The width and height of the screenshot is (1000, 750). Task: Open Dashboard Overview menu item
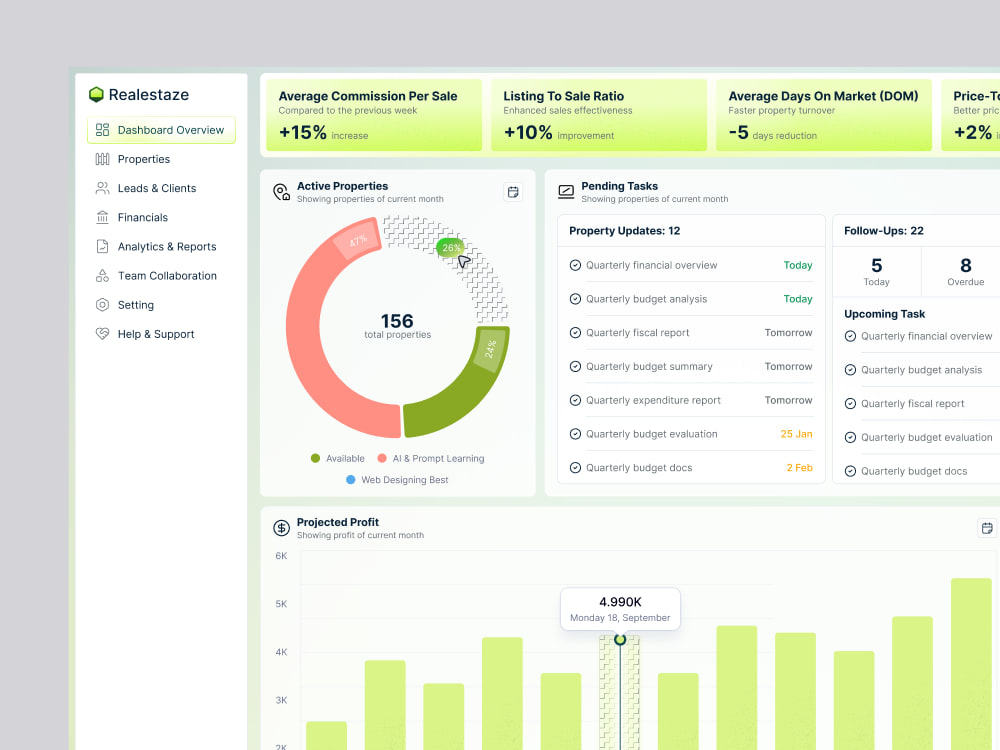pyautogui.click(x=161, y=130)
